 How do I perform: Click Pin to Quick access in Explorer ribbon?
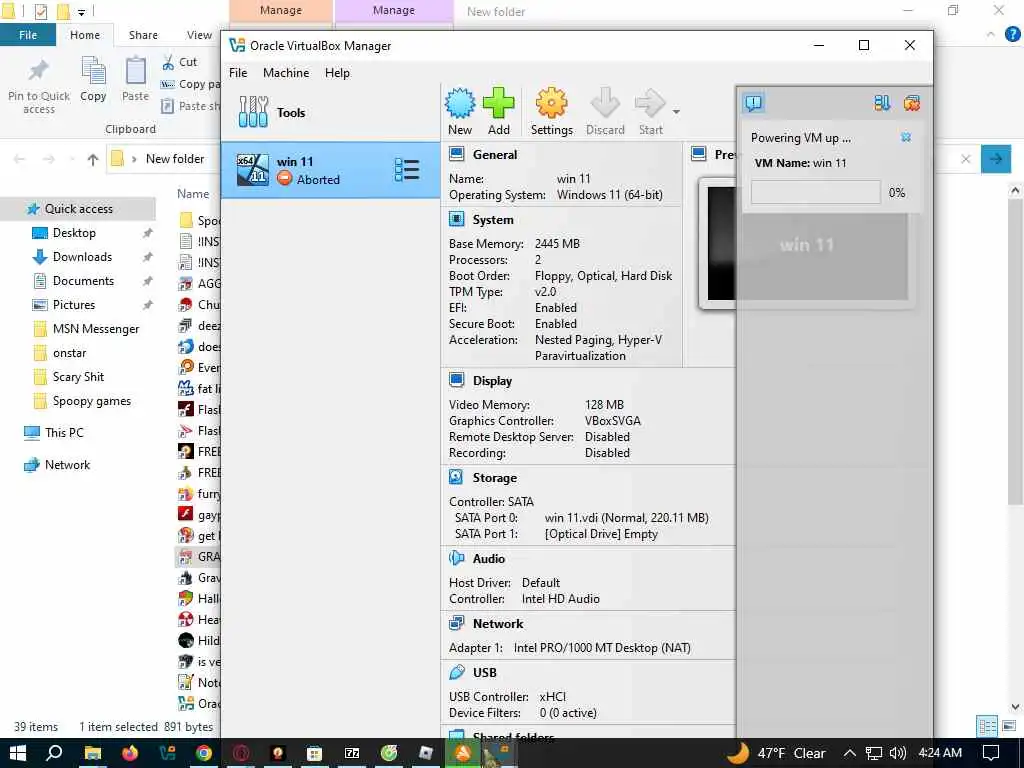pos(39,86)
